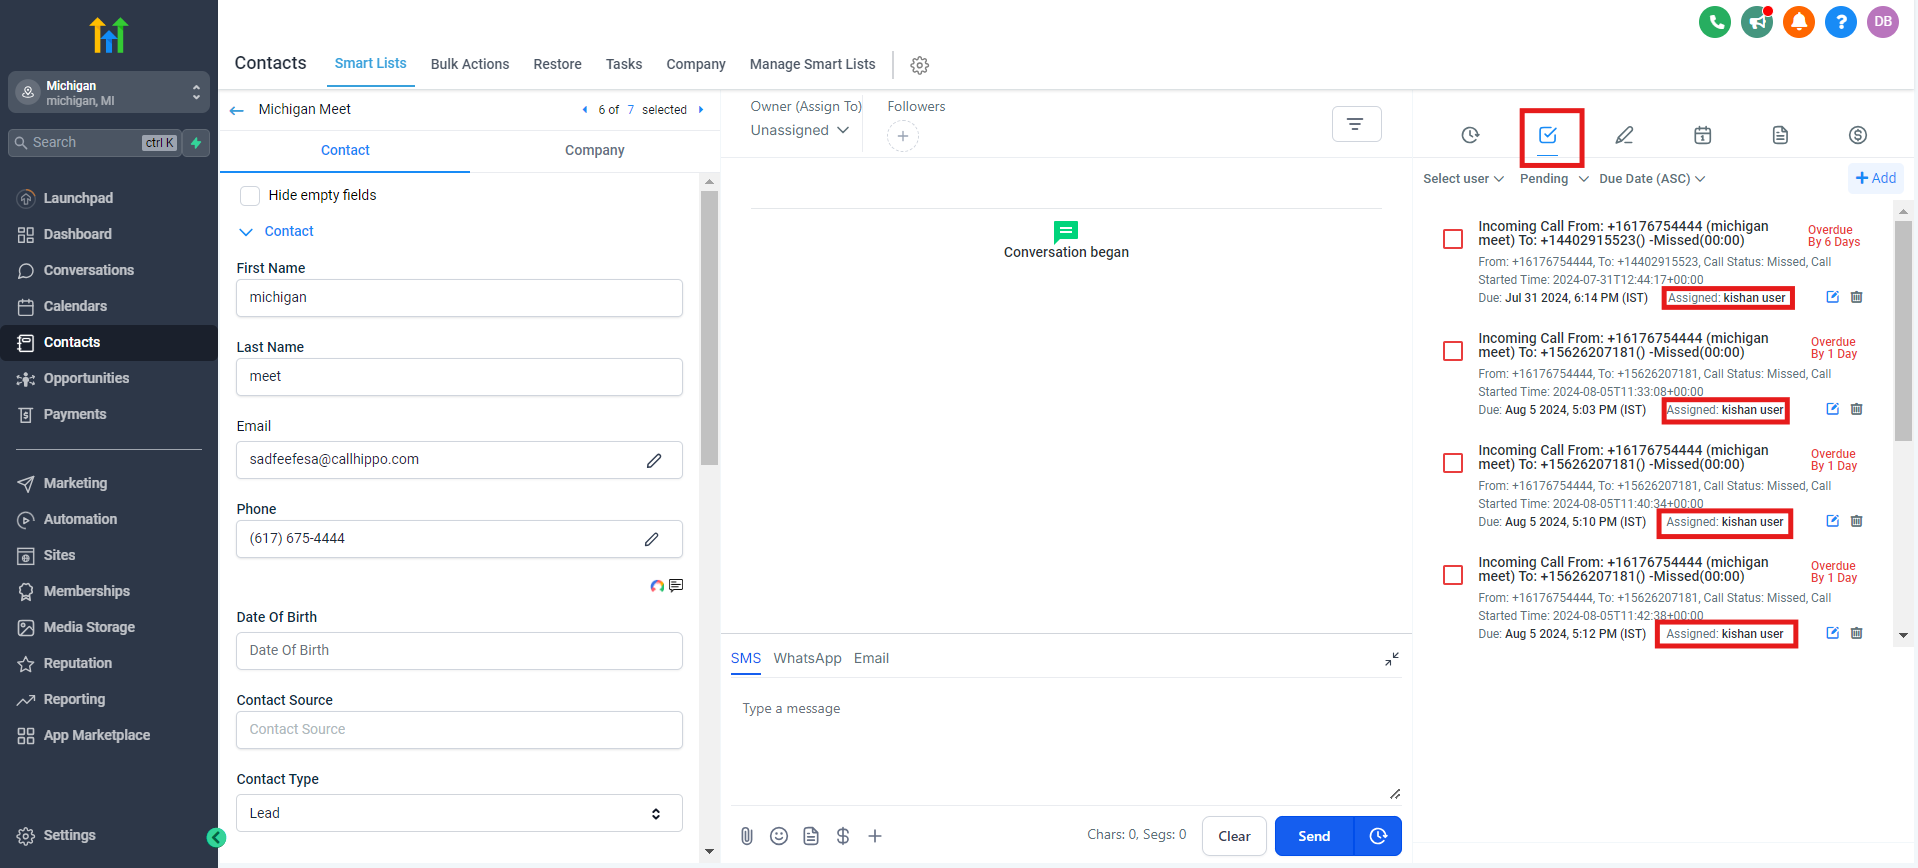
Task: Edit the email field pencil icon
Action: coord(654,460)
